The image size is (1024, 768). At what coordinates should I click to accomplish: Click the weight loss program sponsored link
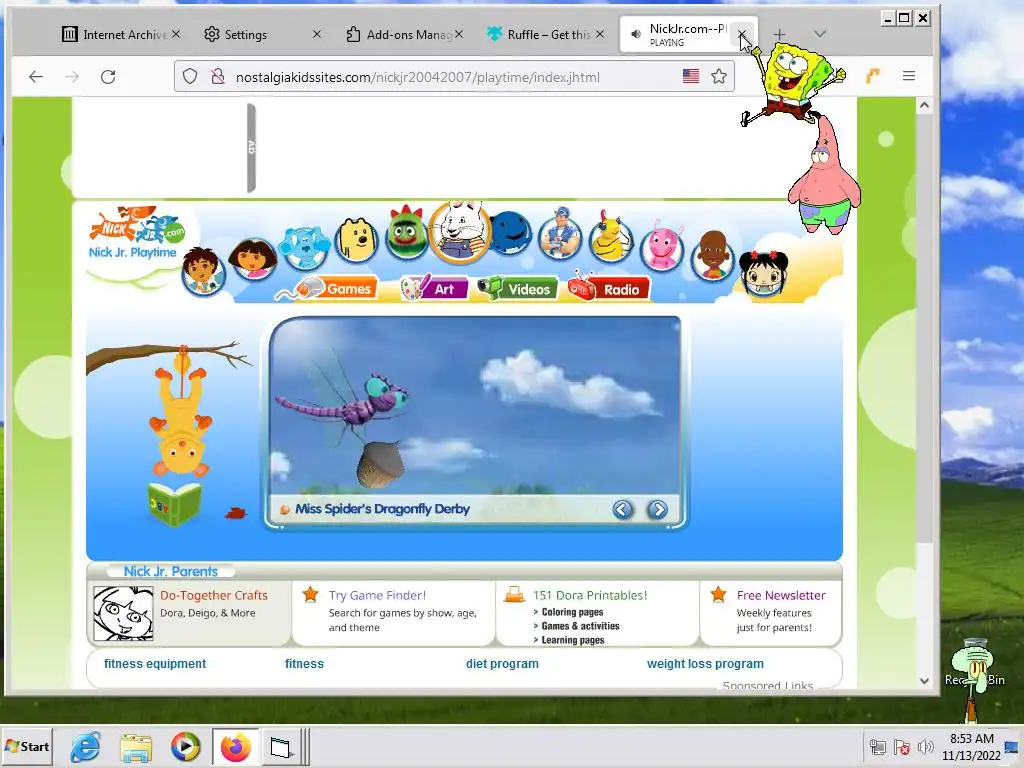pyautogui.click(x=705, y=664)
